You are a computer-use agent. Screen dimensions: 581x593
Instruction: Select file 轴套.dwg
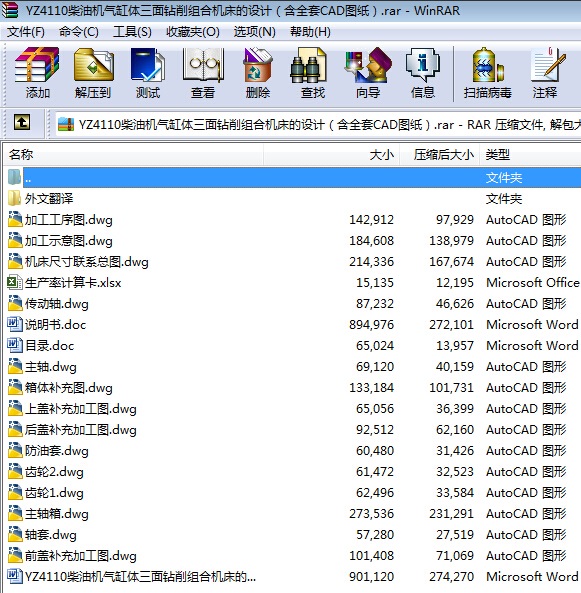(50, 535)
